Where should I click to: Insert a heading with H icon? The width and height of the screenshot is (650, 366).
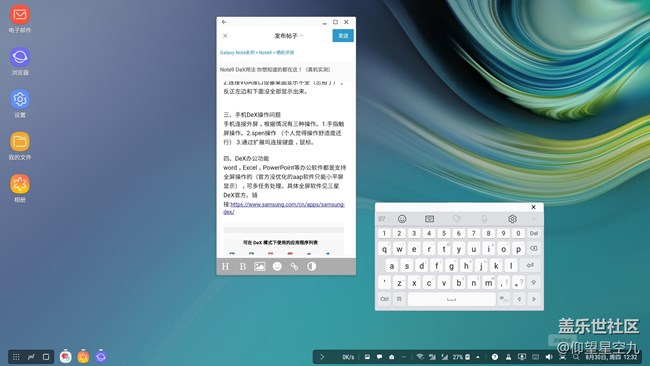tap(226, 267)
